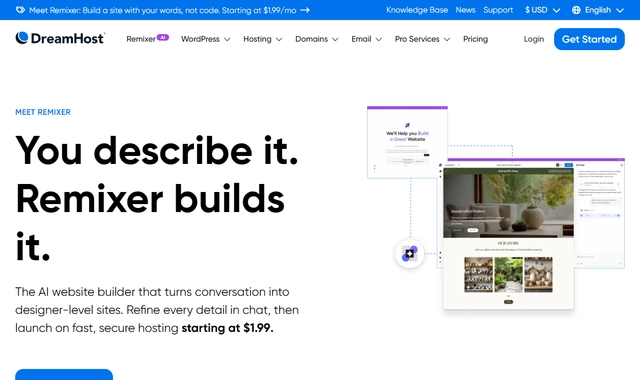Go to the News link
Viewport: 640px width, 380px height.
465,10
